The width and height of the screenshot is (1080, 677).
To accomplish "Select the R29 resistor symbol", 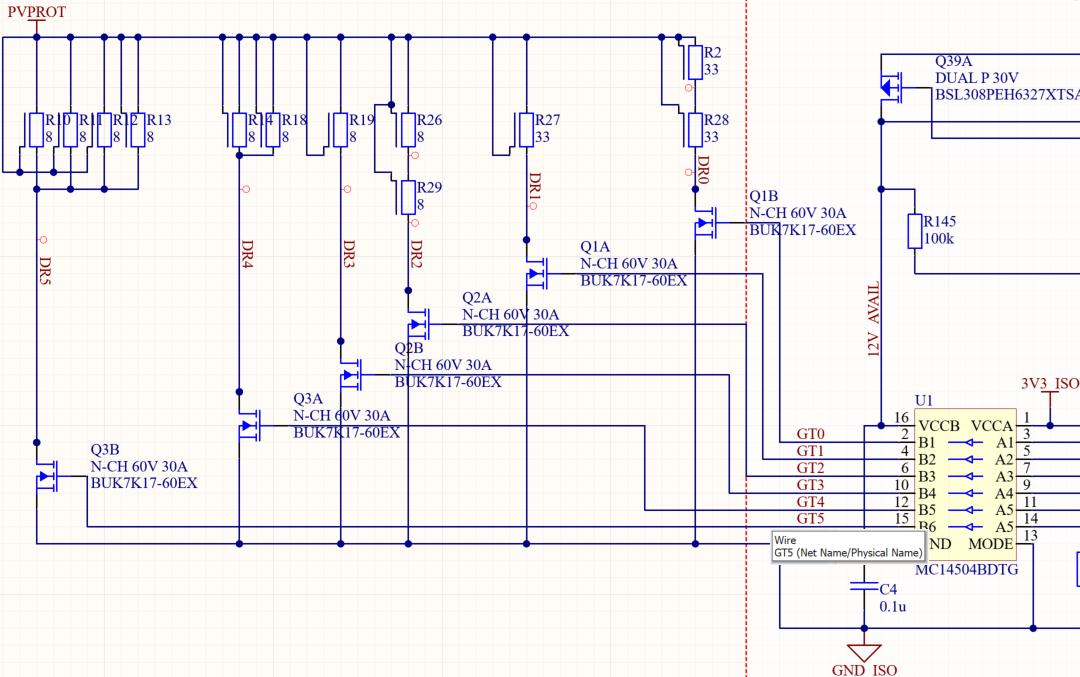I will tap(408, 198).
